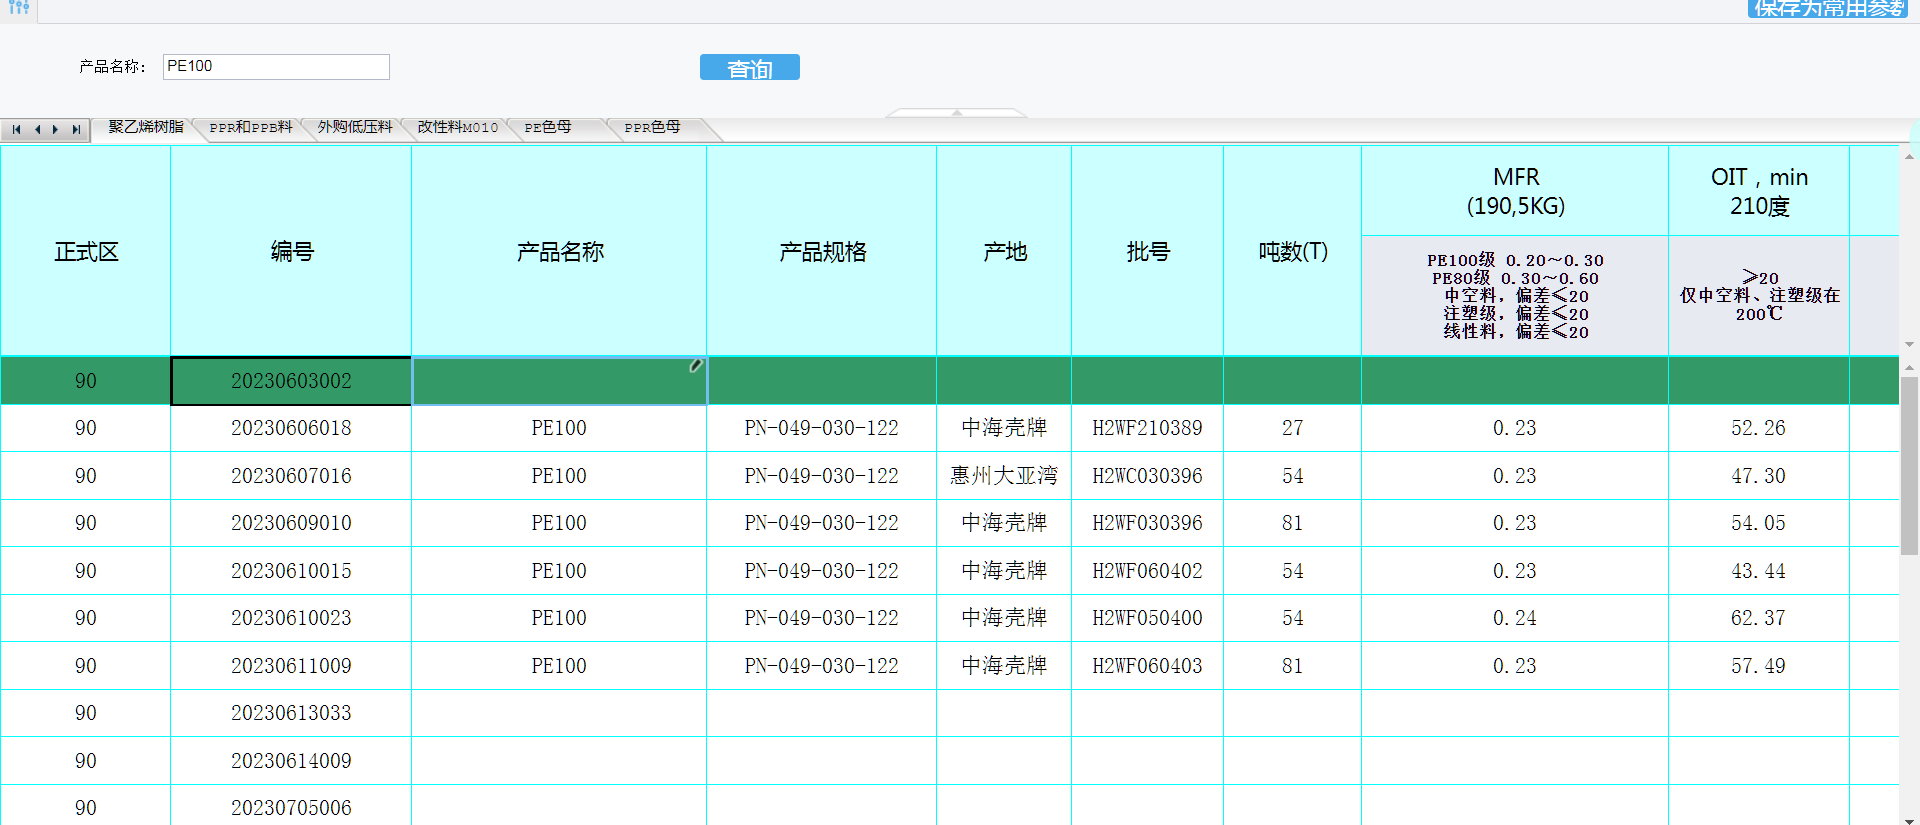The width and height of the screenshot is (1920, 825).
Task: Go to previous sheet tab arrow
Action: 37,129
